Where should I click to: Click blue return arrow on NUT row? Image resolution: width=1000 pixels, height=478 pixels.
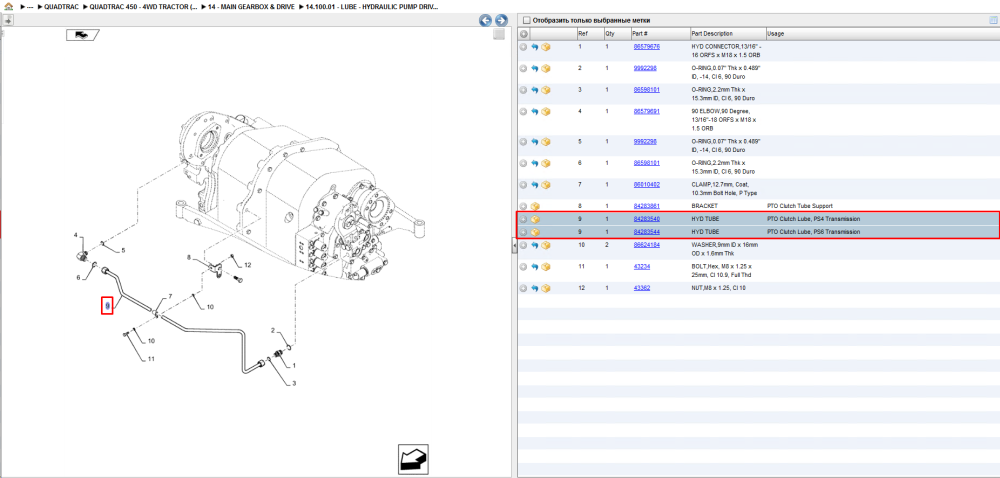coord(535,288)
